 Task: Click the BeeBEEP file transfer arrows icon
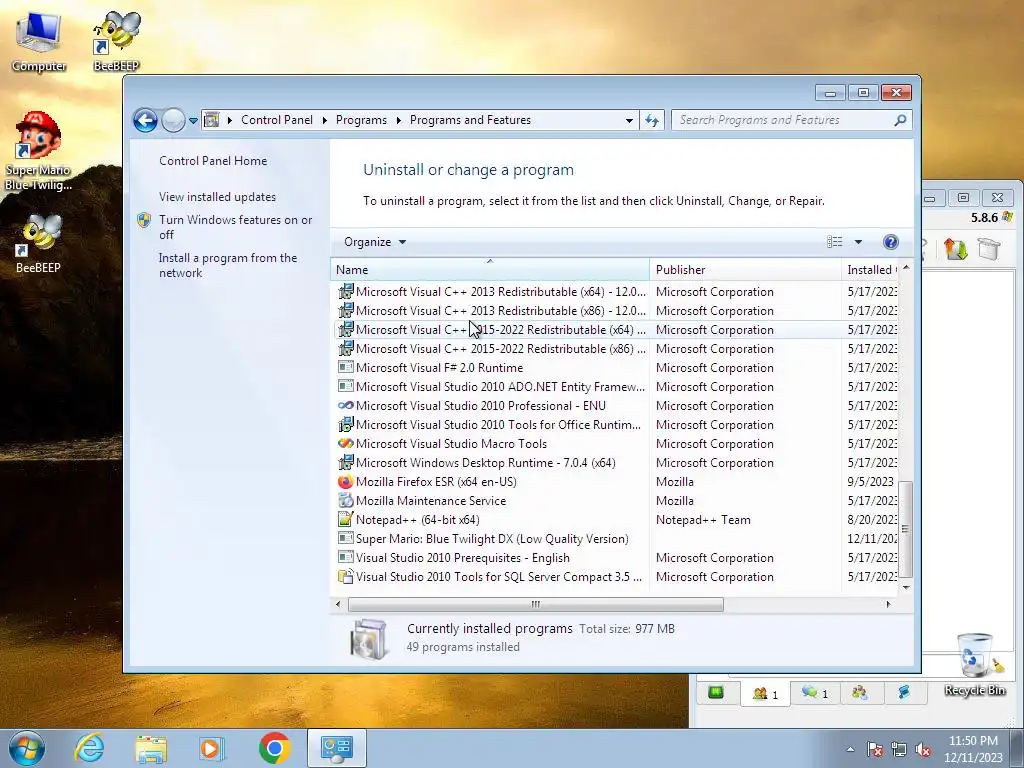[955, 249]
